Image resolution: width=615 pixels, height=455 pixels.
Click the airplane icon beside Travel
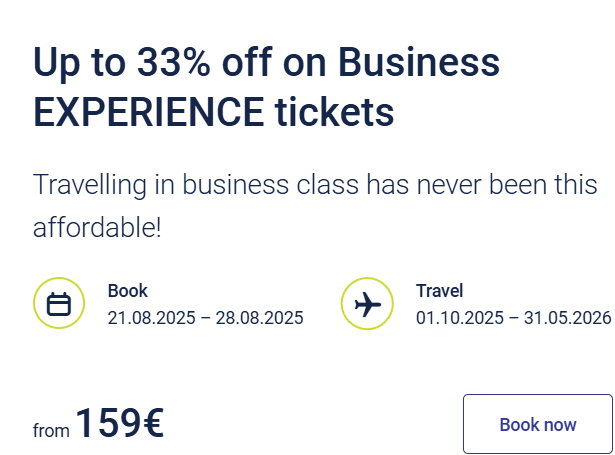367,304
